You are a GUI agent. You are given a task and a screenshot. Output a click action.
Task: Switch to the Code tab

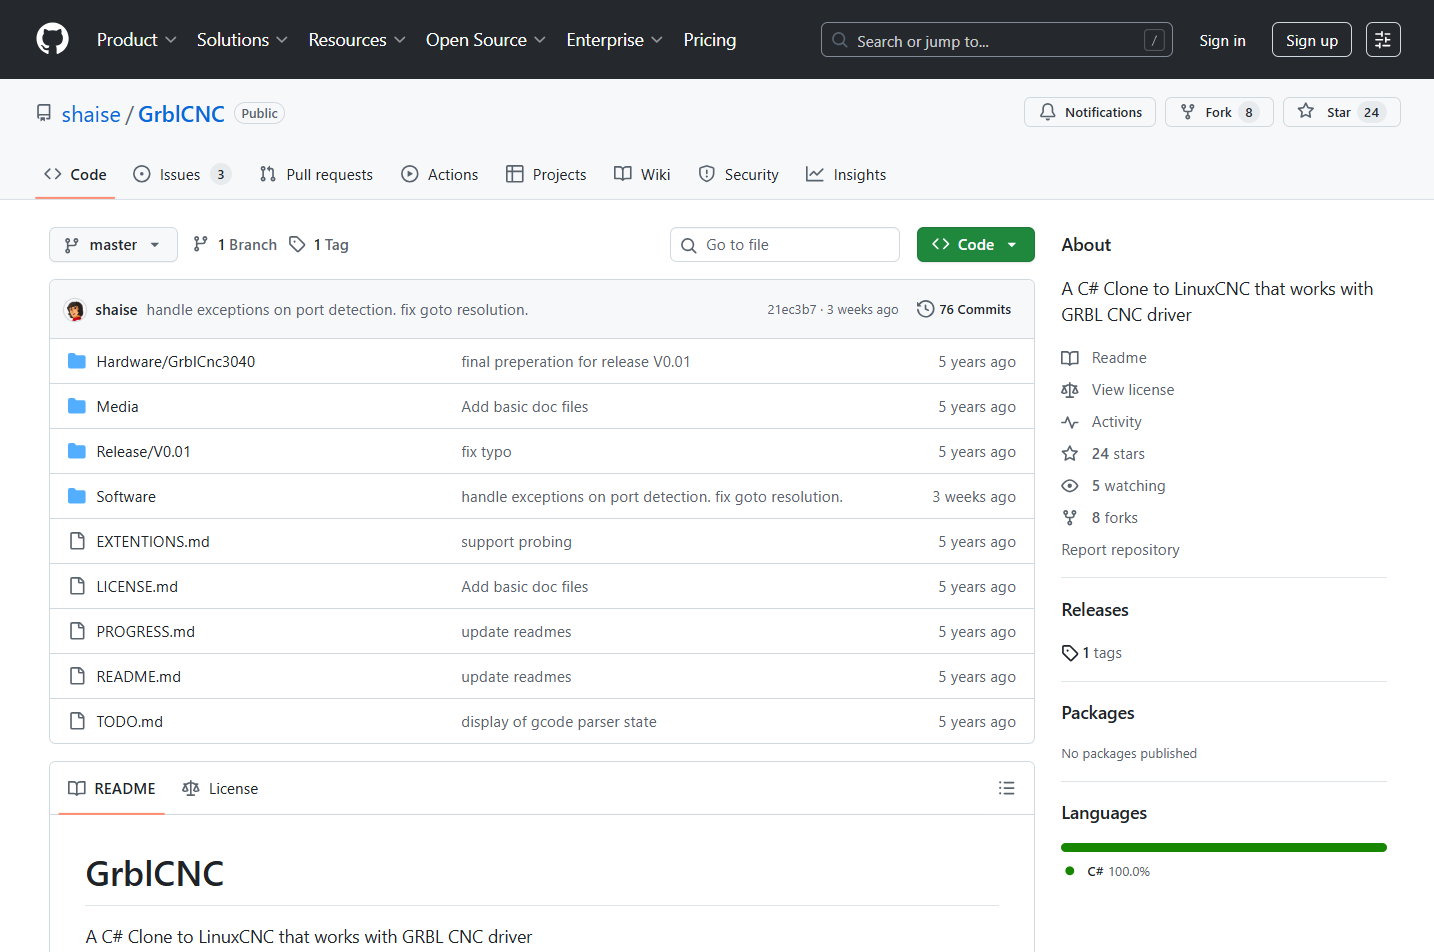pyautogui.click(x=75, y=174)
